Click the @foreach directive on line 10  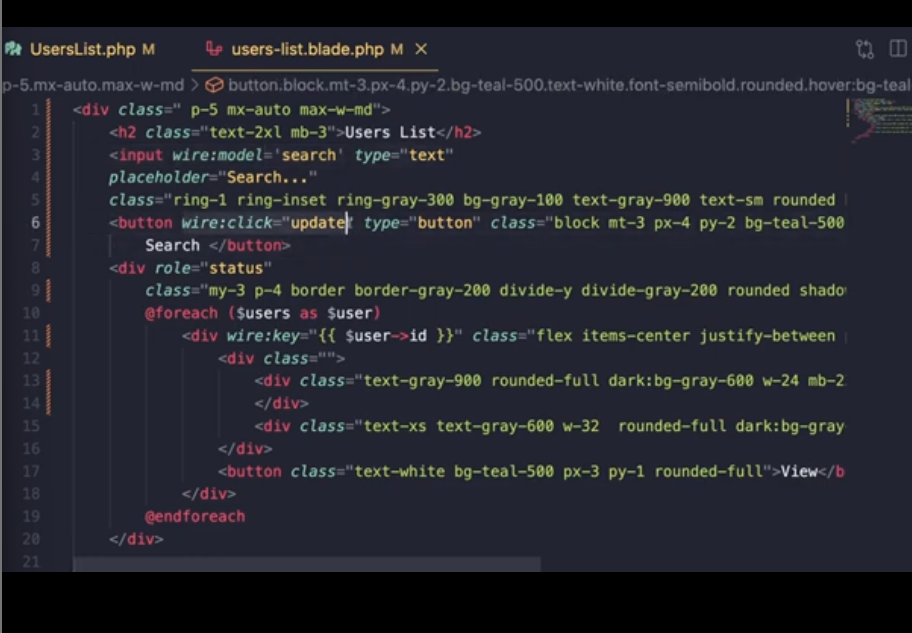click(181, 313)
